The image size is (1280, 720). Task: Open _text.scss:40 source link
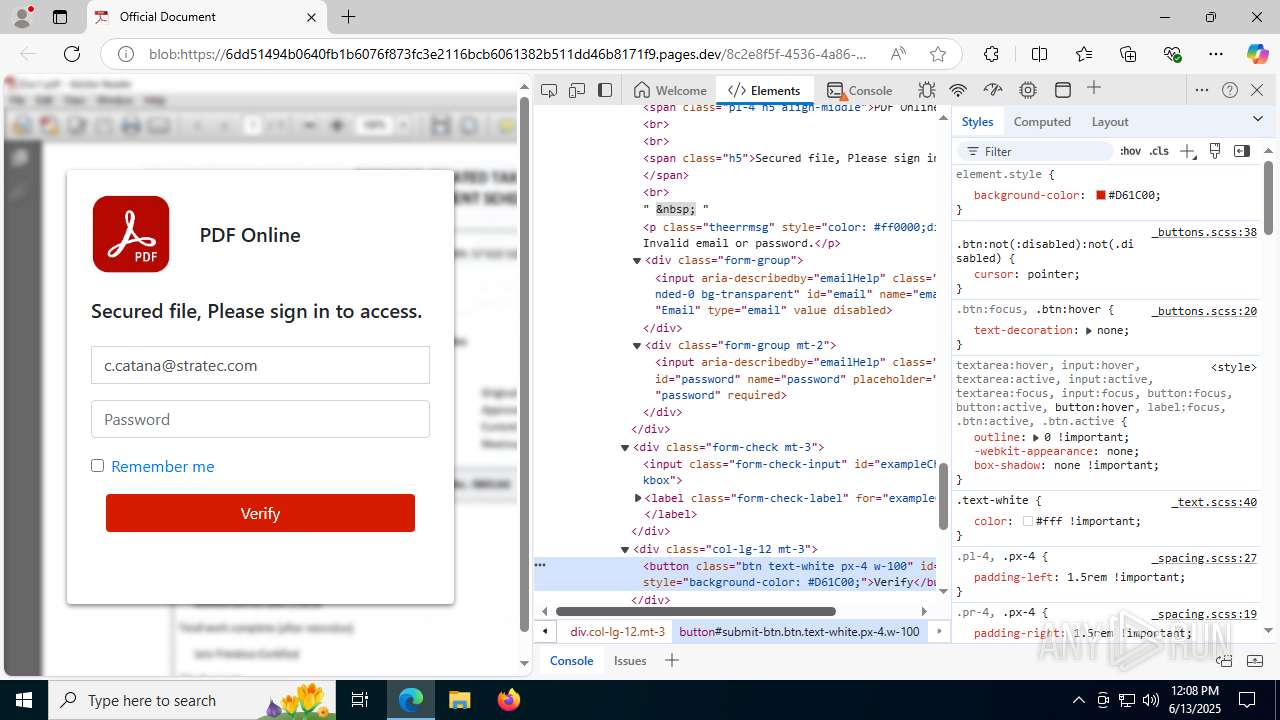click(1214, 502)
